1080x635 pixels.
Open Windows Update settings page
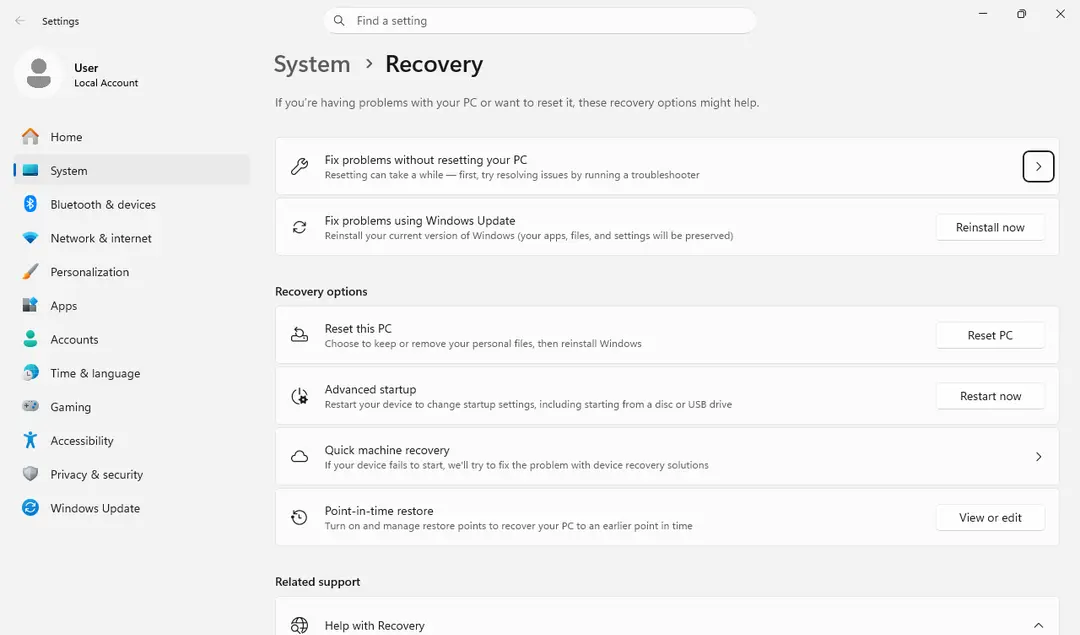132,508
